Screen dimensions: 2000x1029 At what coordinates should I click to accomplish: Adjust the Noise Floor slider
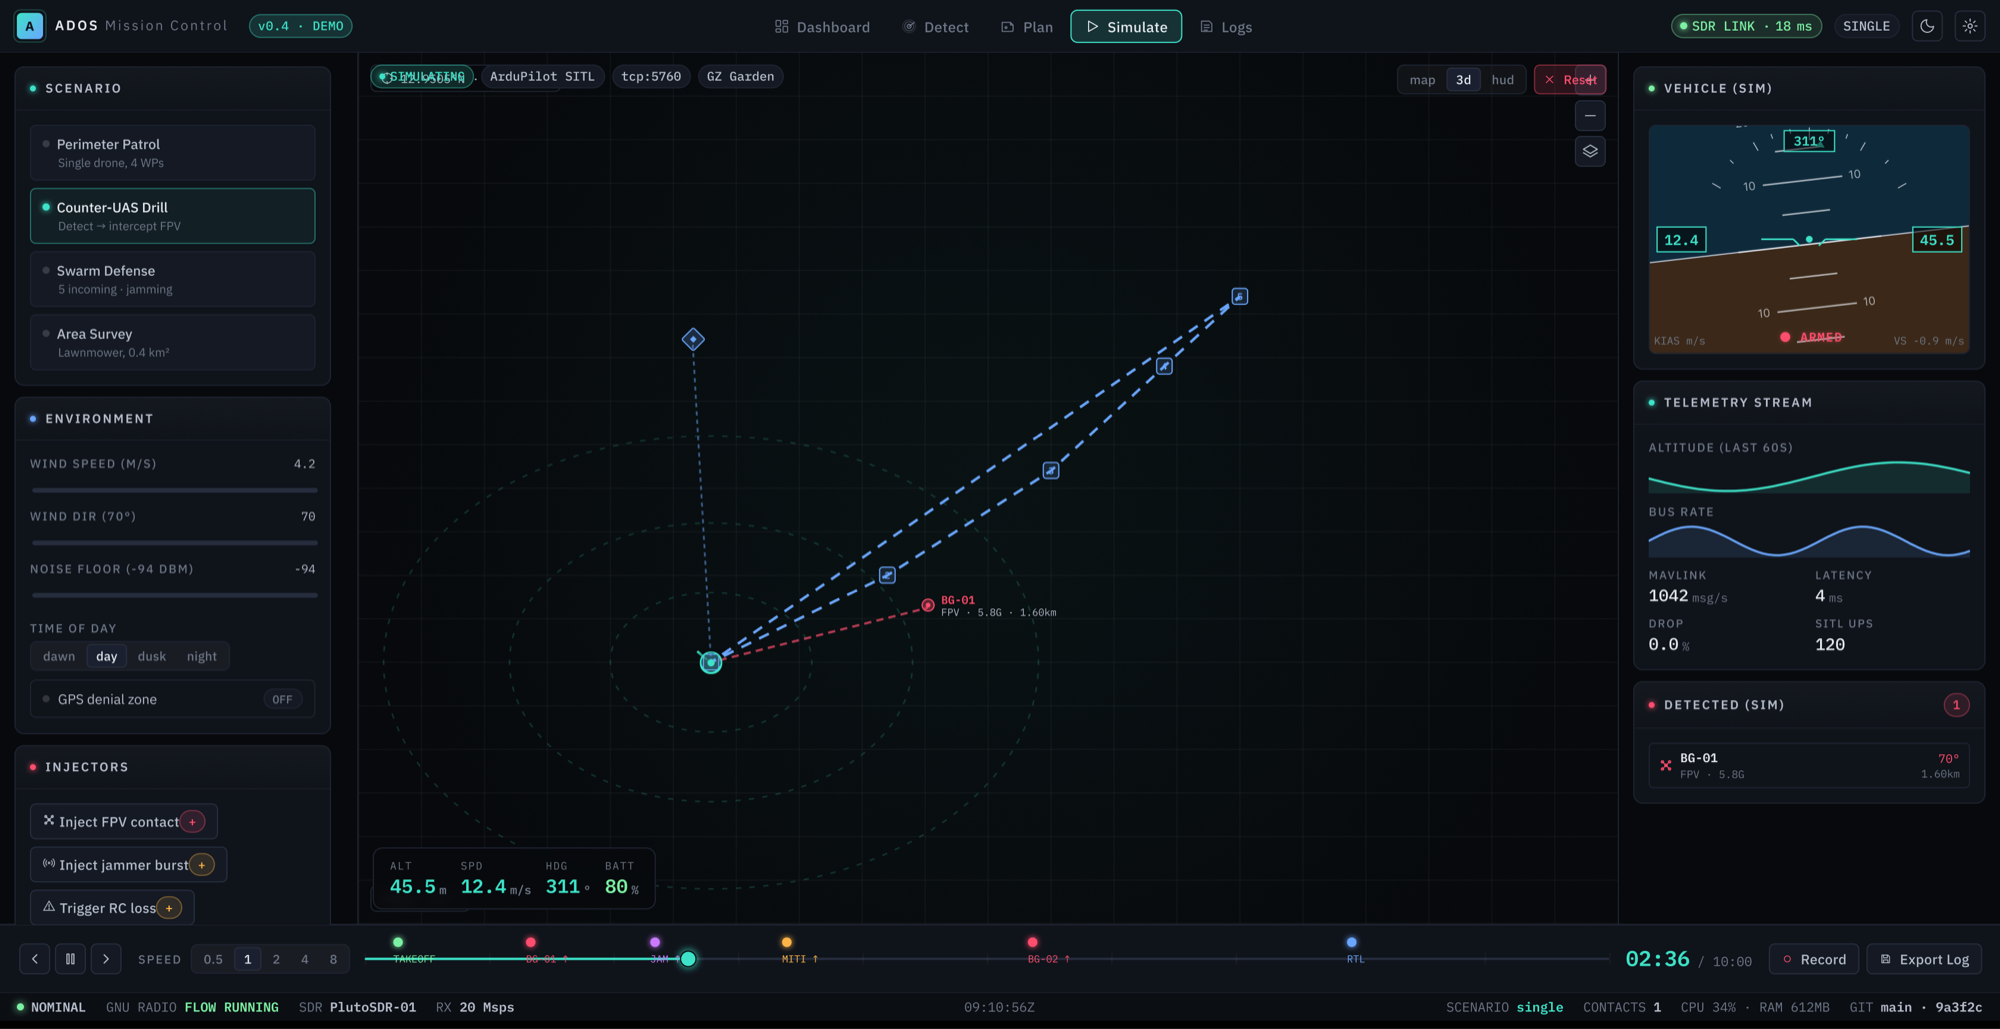[x=174, y=595]
